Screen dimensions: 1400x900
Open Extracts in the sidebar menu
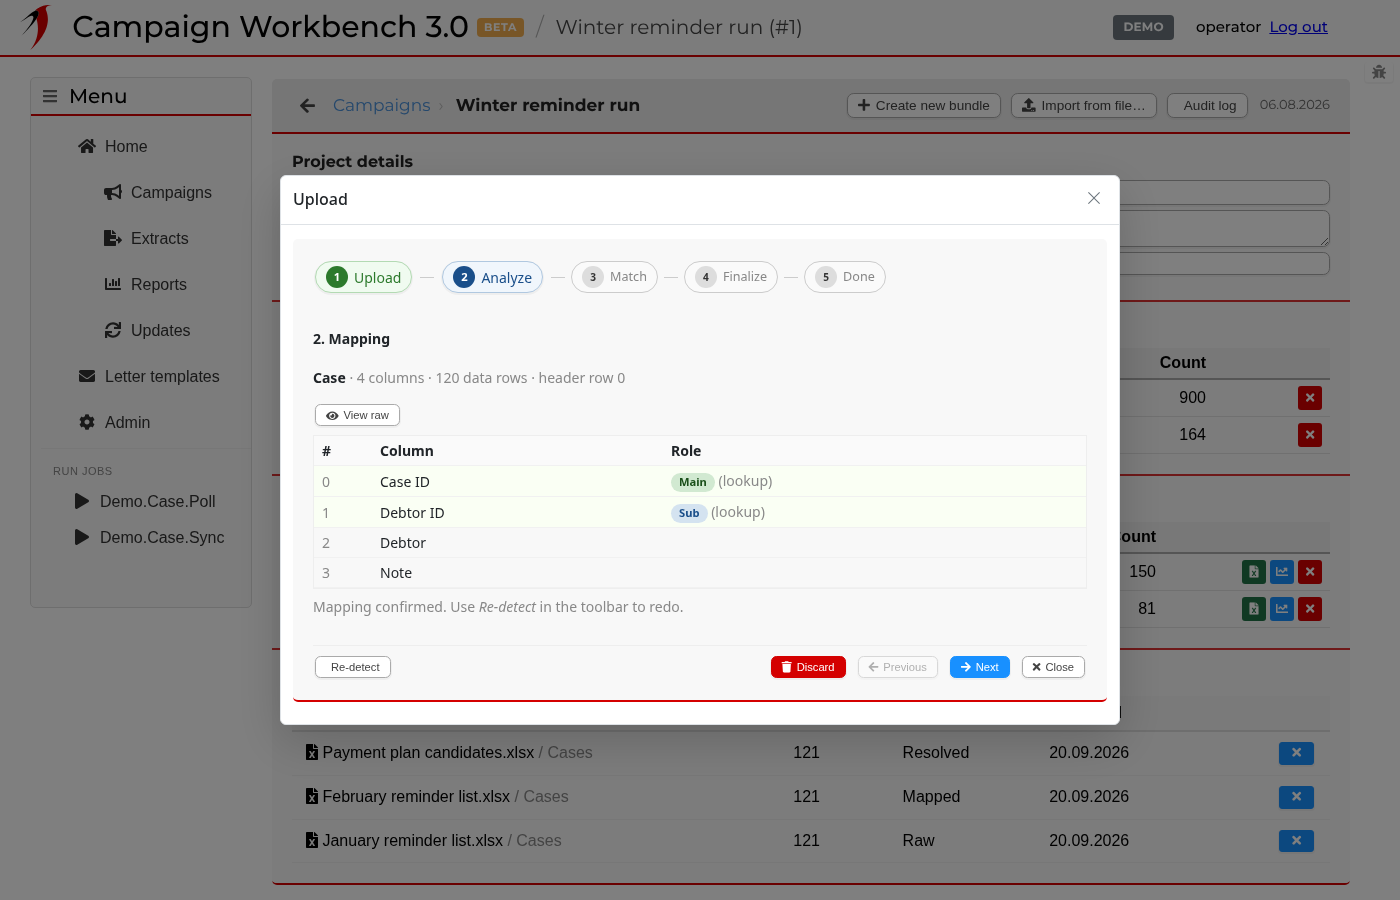pos(146,238)
